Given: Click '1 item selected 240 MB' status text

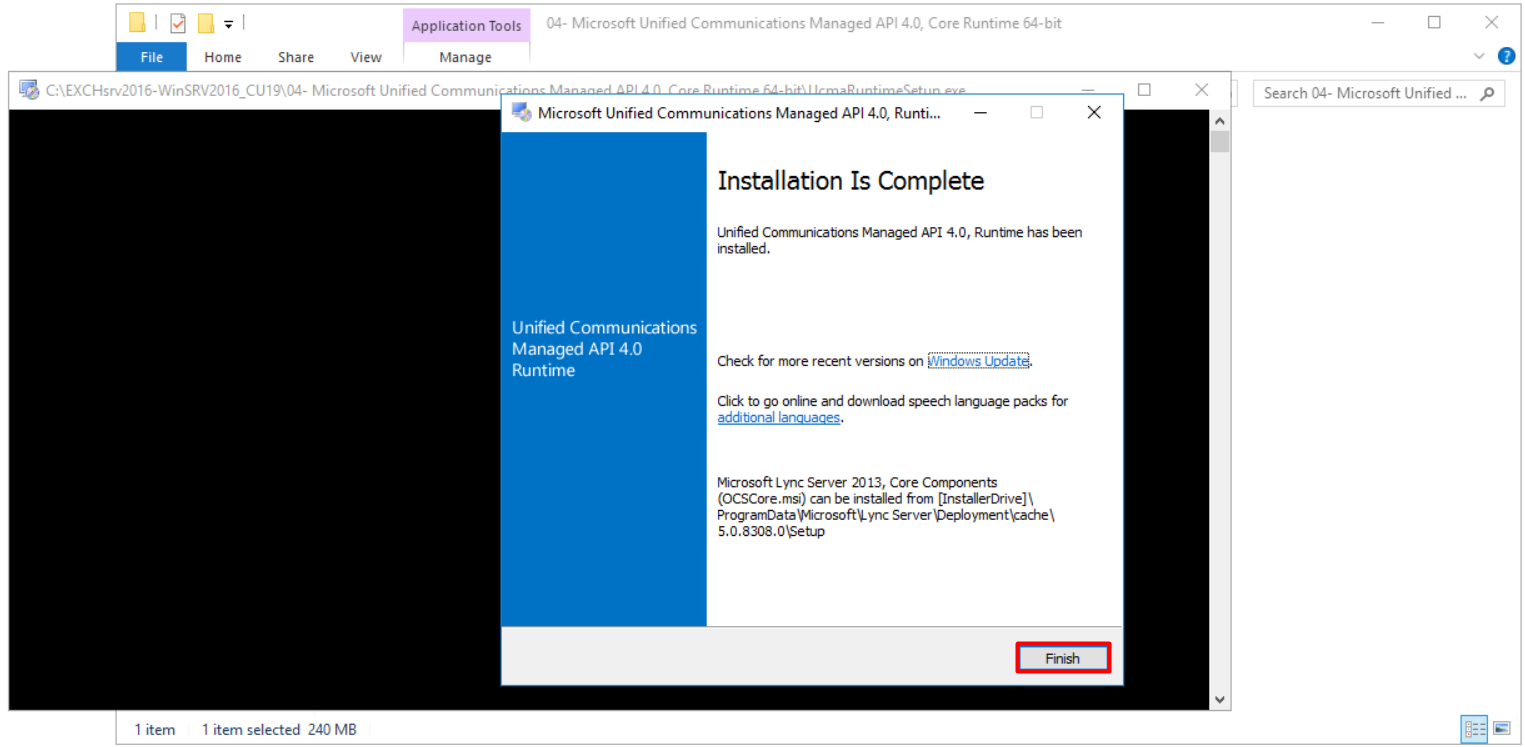Looking at the screenshot, I should [x=279, y=730].
